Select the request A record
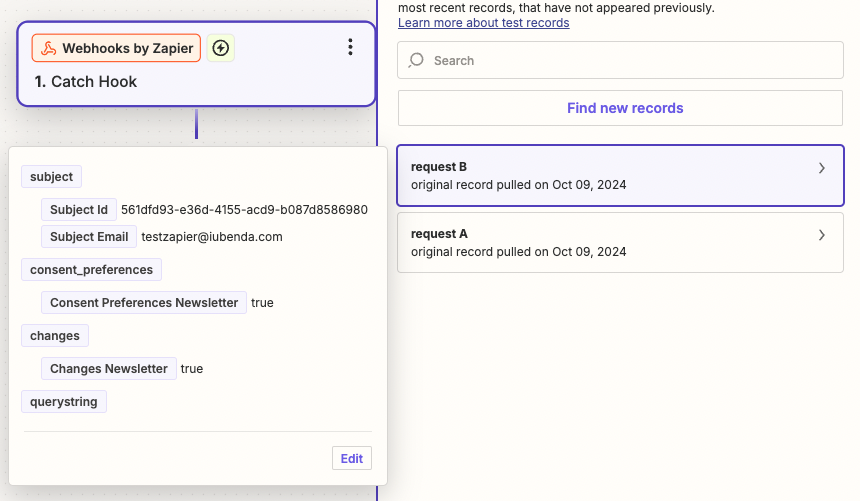The height and width of the screenshot is (501, 860). [600, 242]
